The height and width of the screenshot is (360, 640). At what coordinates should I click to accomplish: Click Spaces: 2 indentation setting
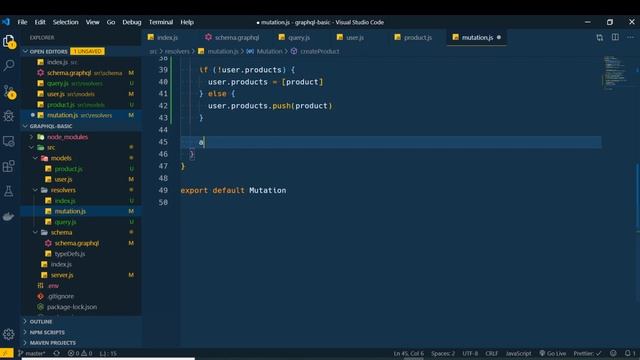coord(443,353)
